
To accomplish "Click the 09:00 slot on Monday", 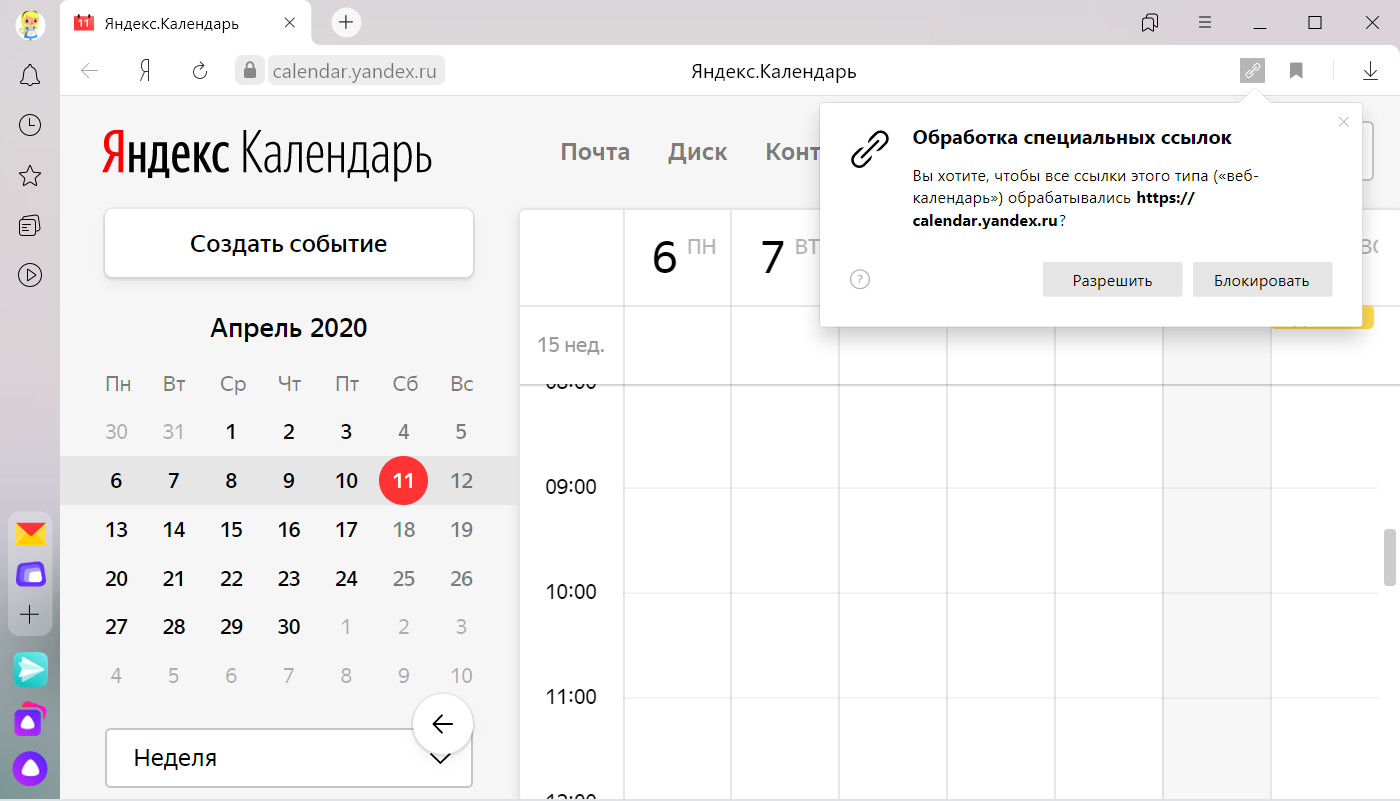I will tap(677, 540).
